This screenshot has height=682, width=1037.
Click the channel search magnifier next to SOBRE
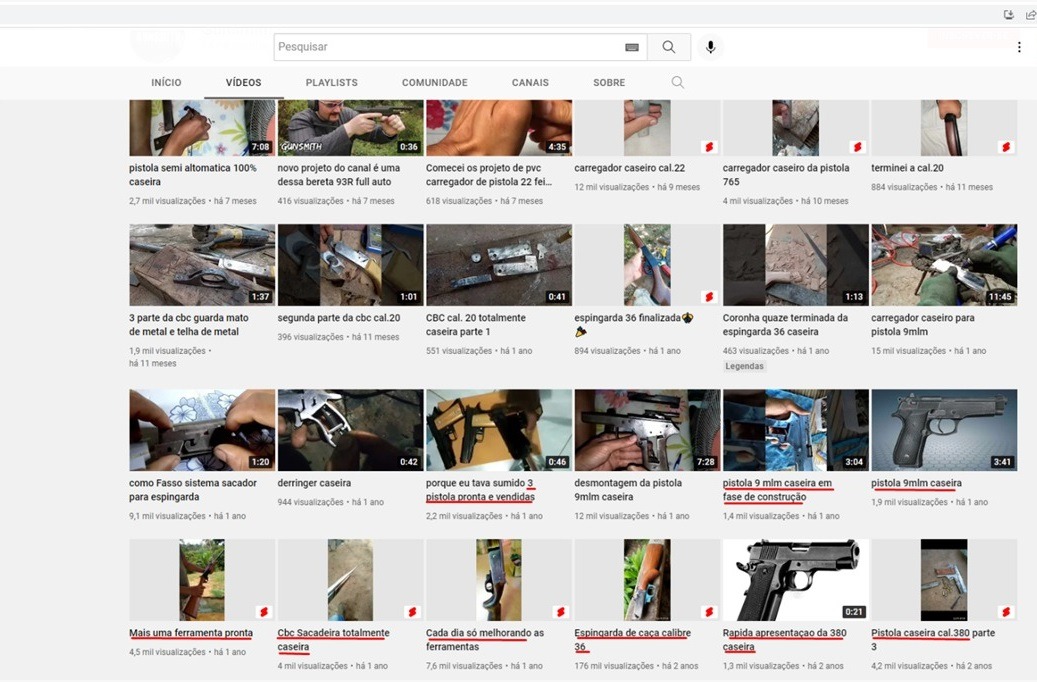(x=677, y=83)
